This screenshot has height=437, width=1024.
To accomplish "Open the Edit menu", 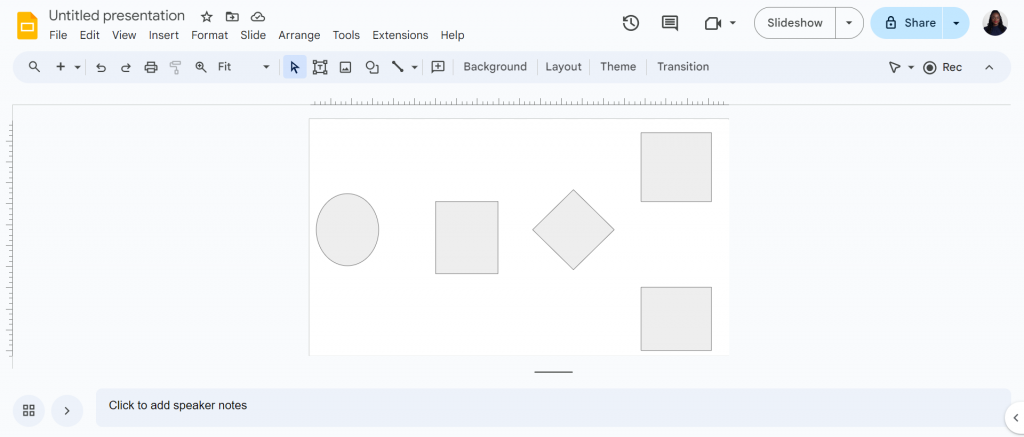I will (x=89, y=35).
